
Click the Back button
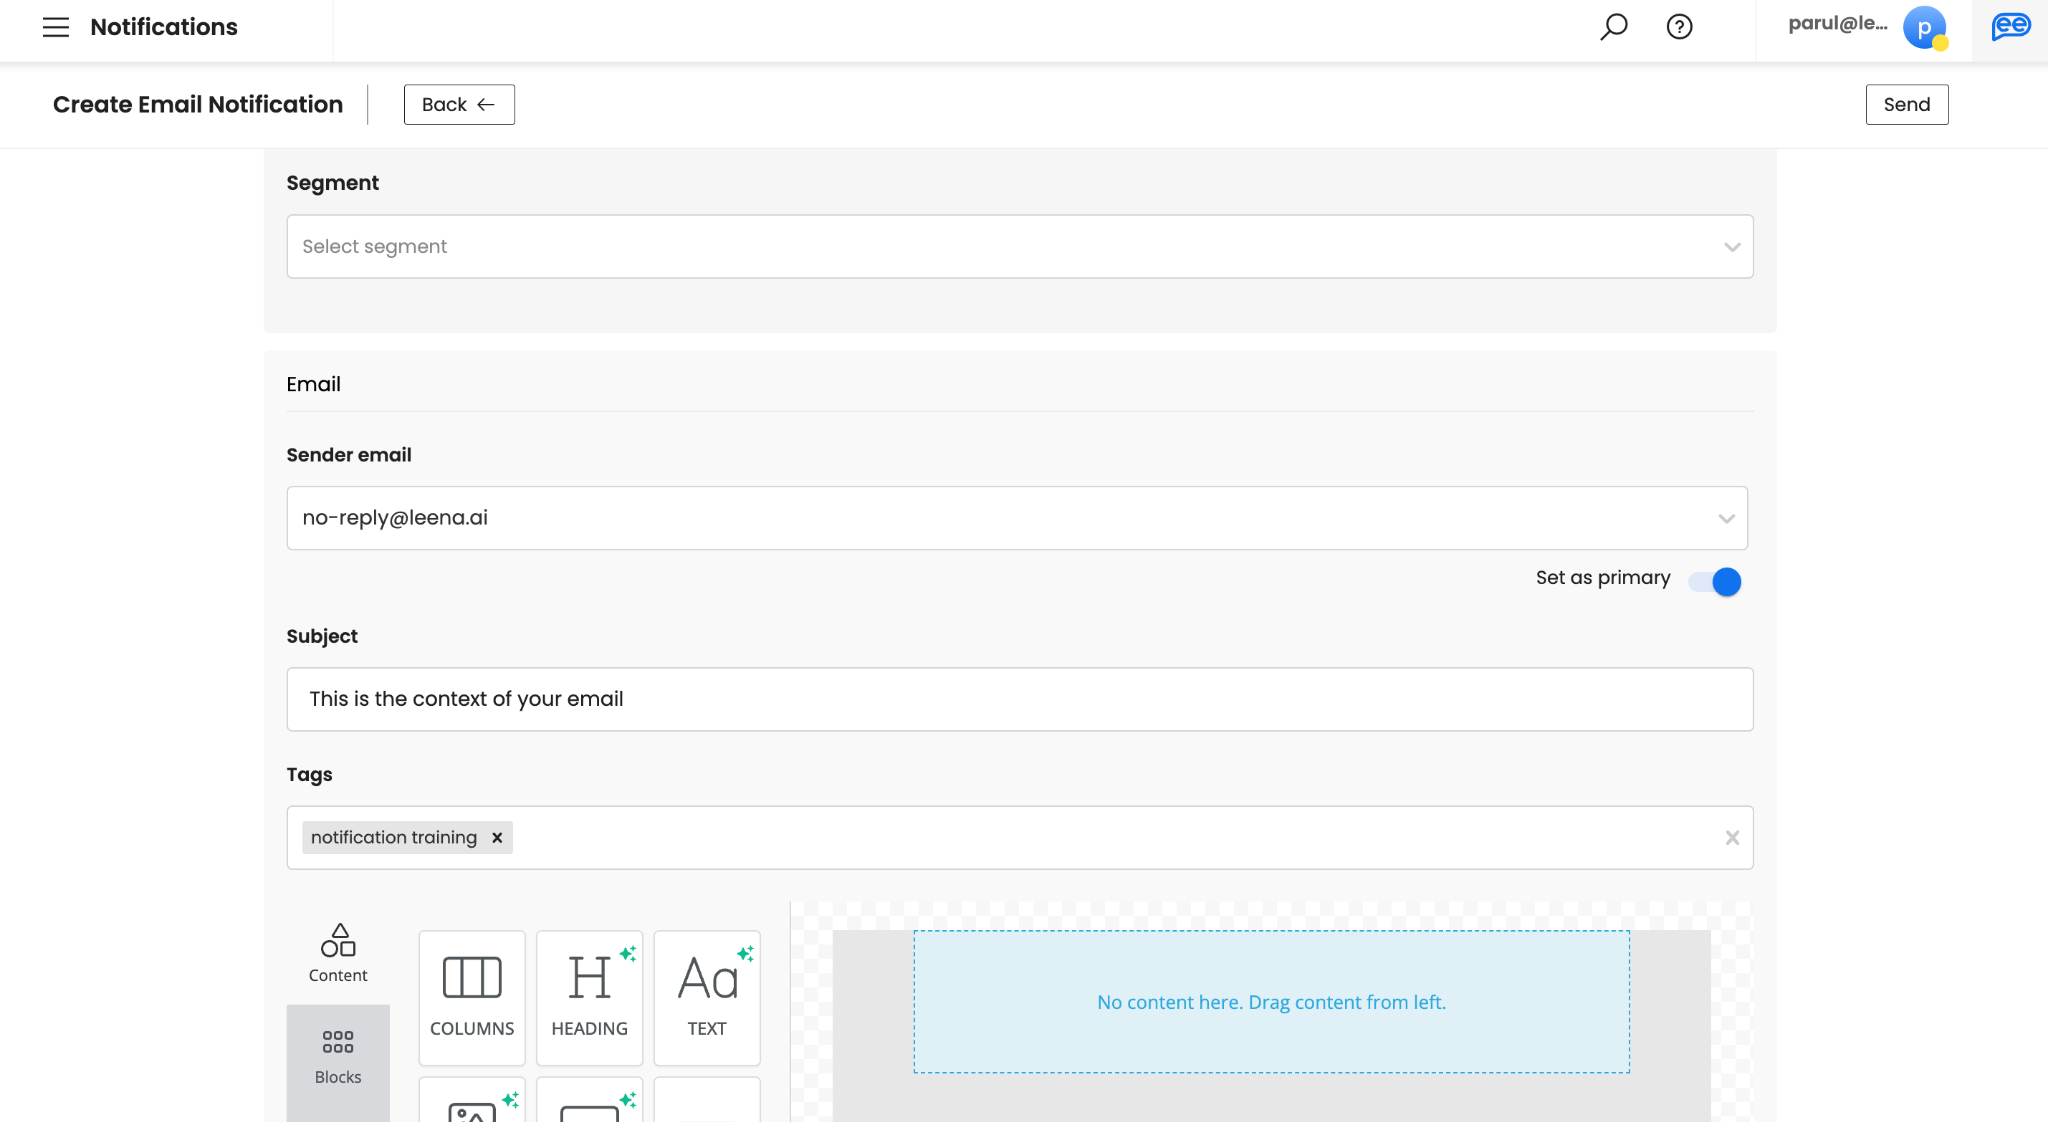coord(459,105)
